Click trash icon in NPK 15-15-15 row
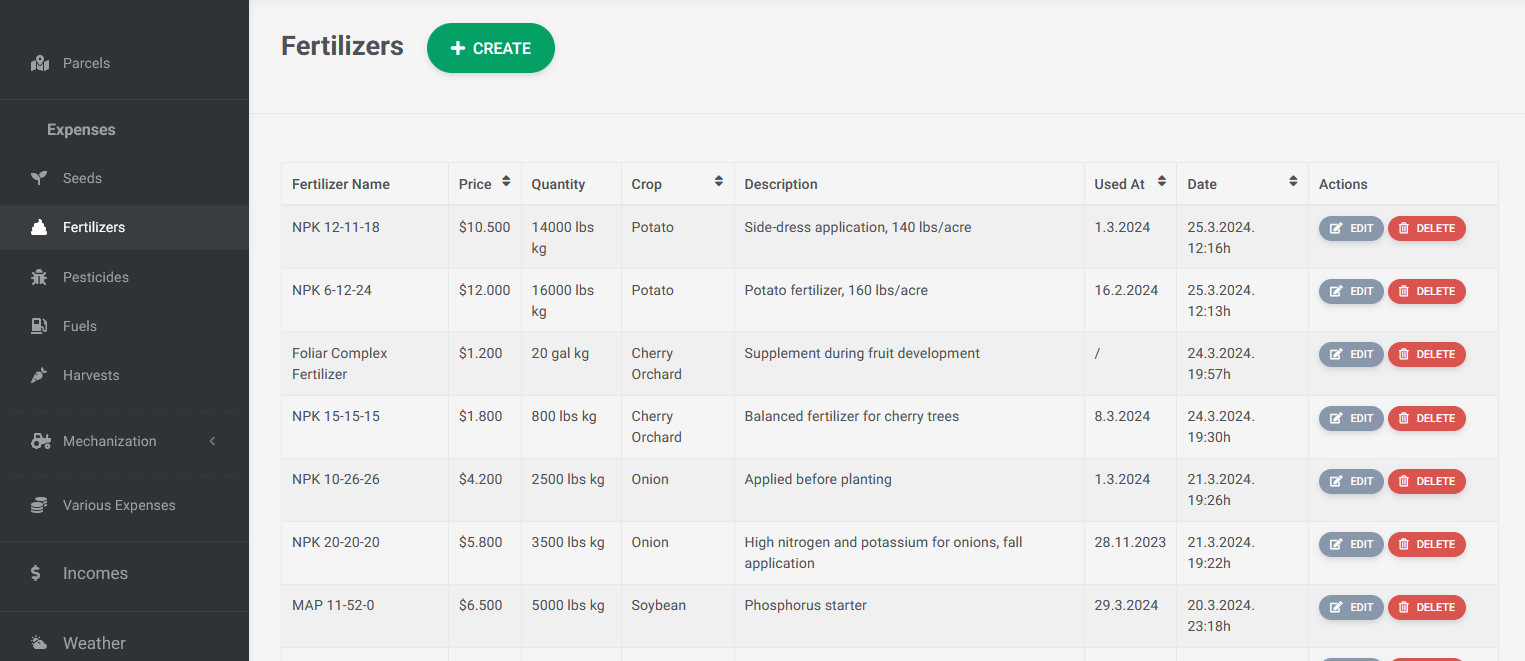 (1404, 418)
